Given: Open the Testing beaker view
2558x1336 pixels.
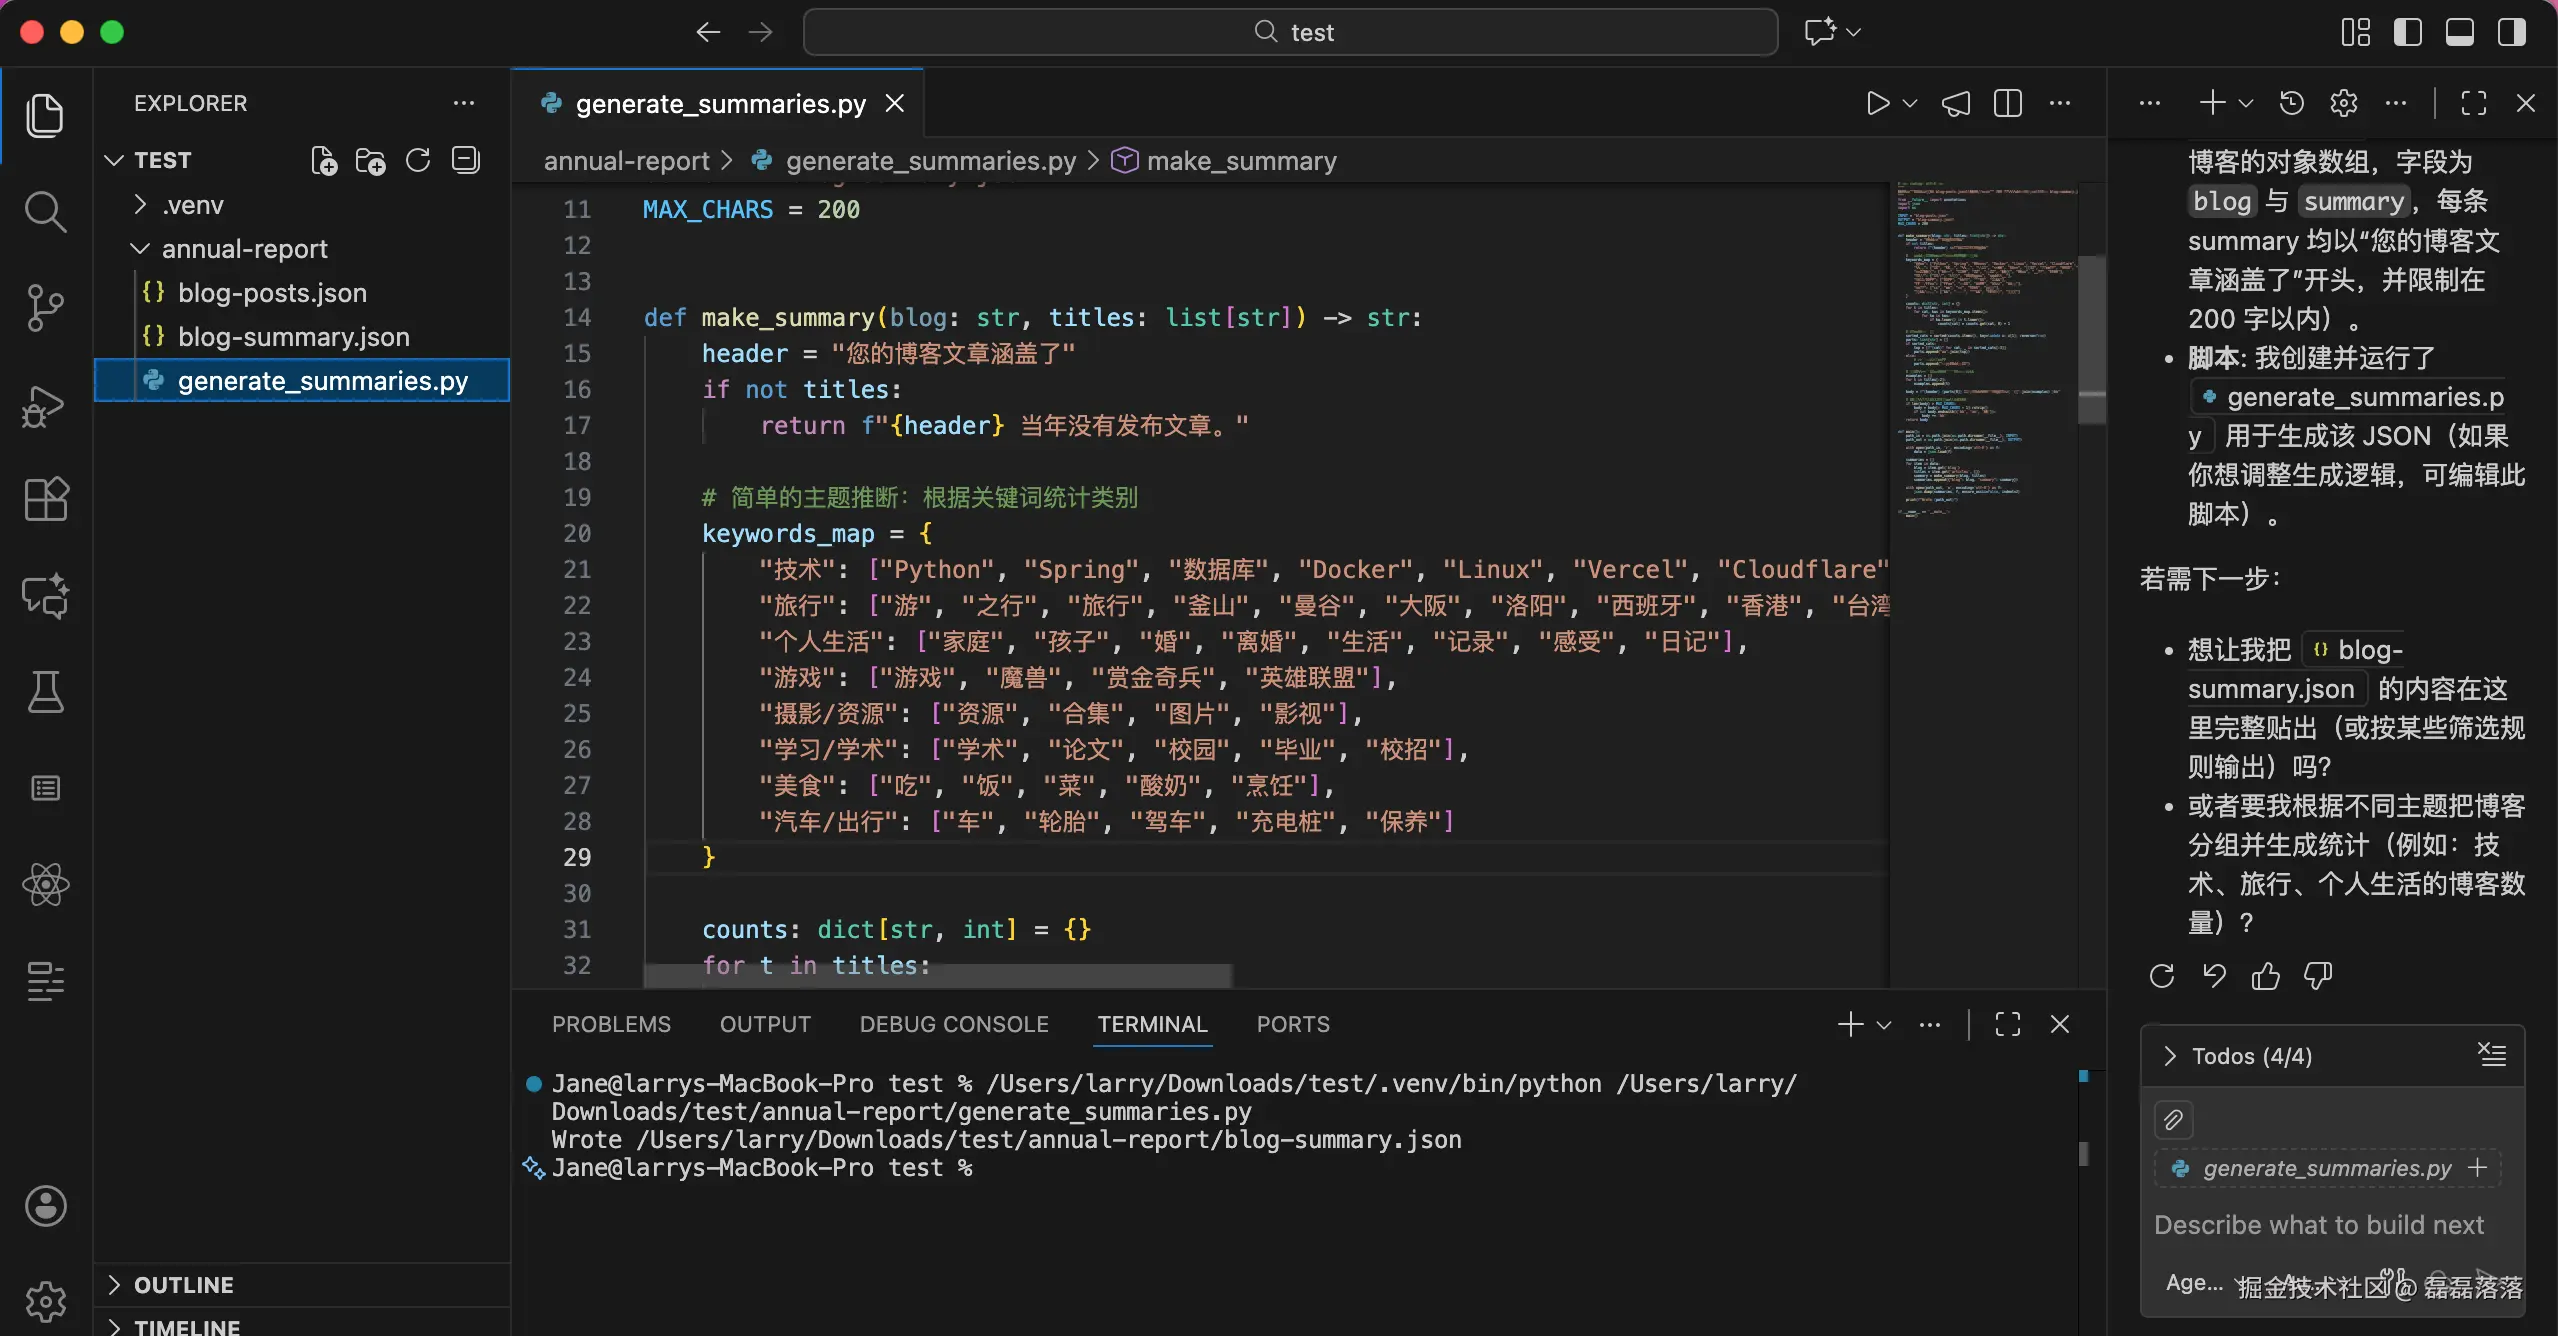Looking at the screenshot, I should point(45,692).
